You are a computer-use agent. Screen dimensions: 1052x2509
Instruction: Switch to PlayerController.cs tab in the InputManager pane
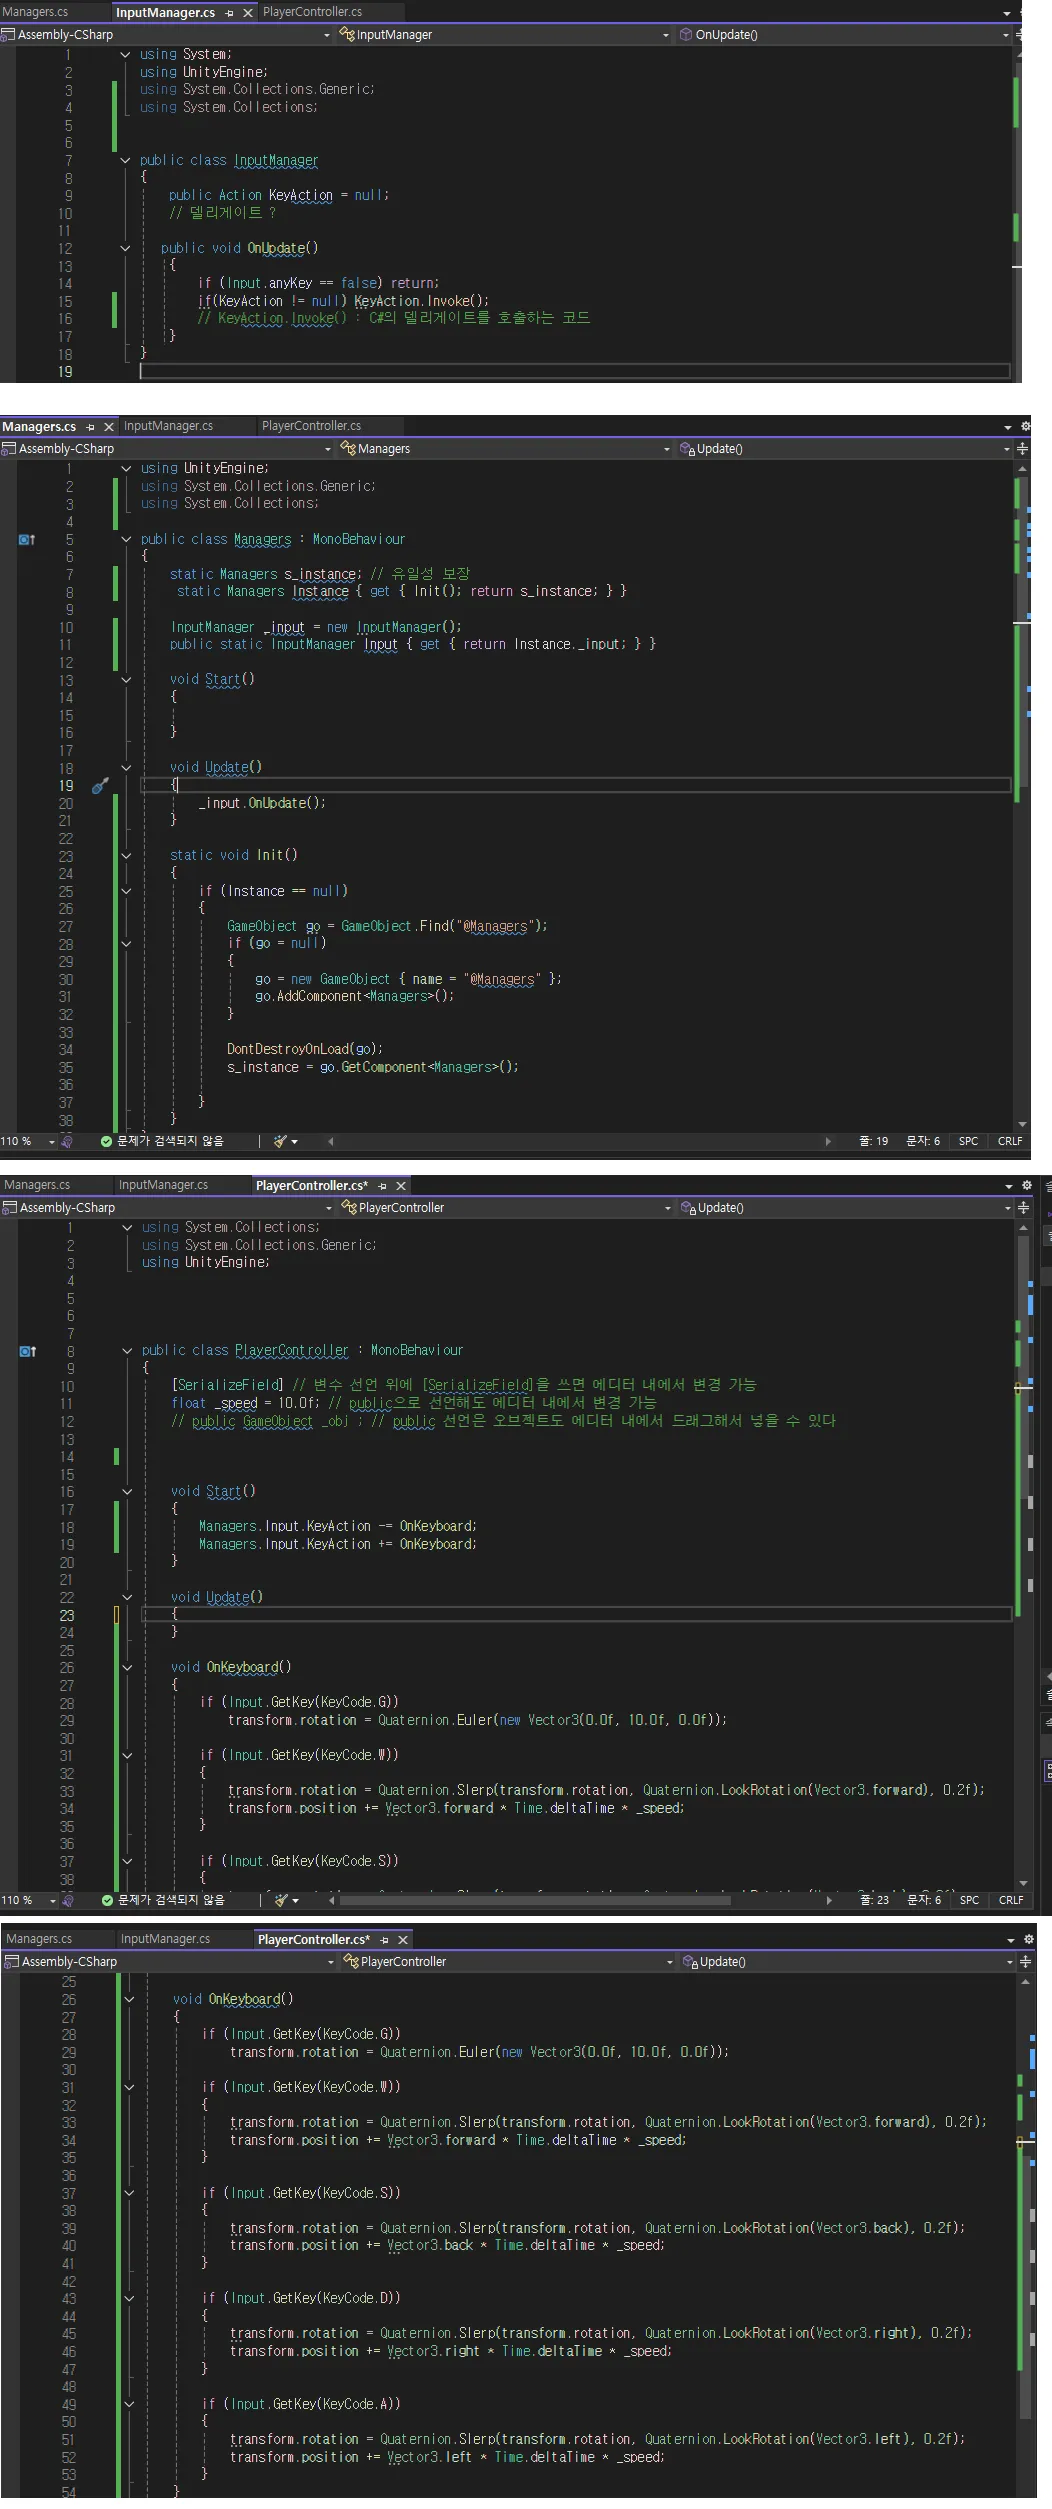[x=313, y=12]
